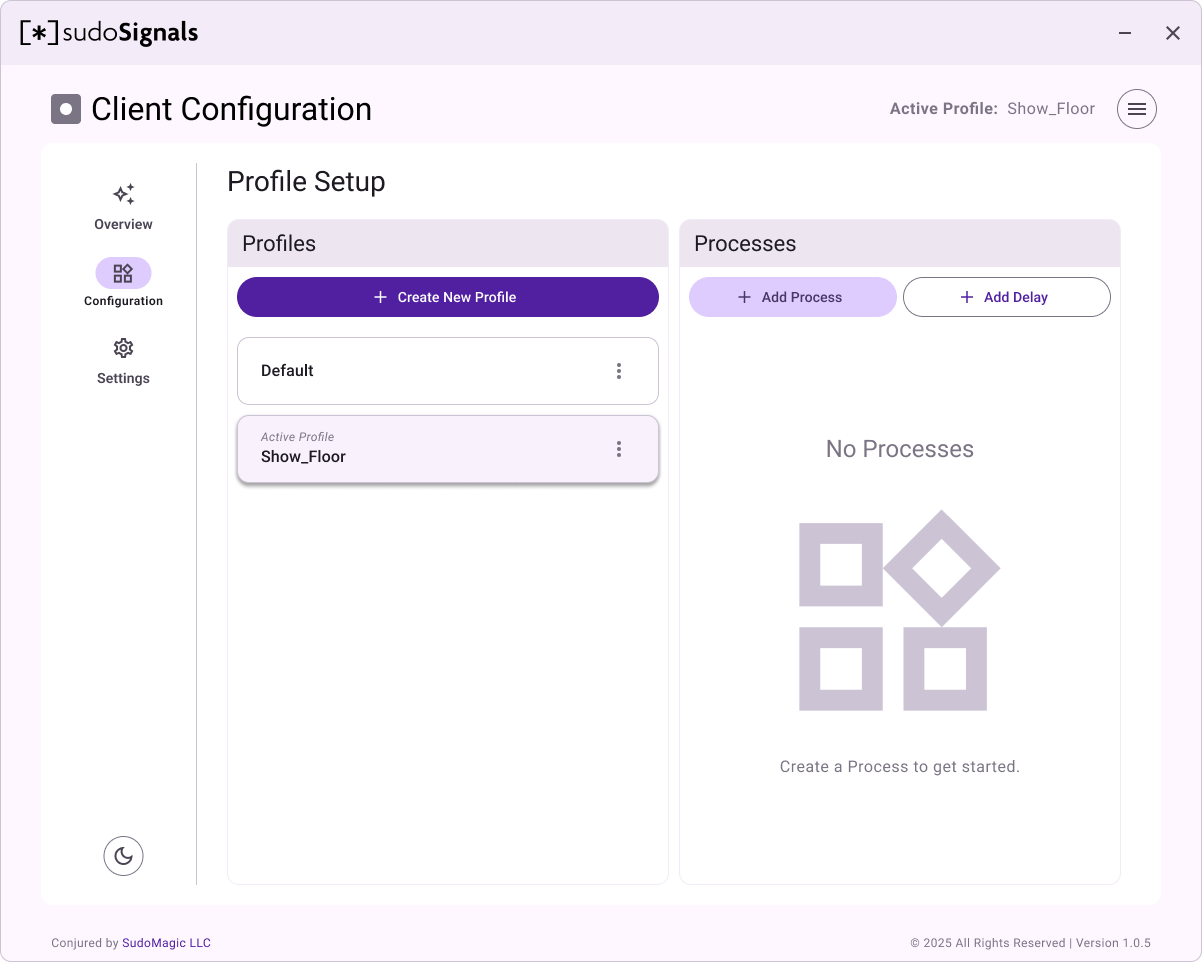Open the Show_Floor profile options menu
This screenshot has width=1202, height=962.
pos(619,449)
